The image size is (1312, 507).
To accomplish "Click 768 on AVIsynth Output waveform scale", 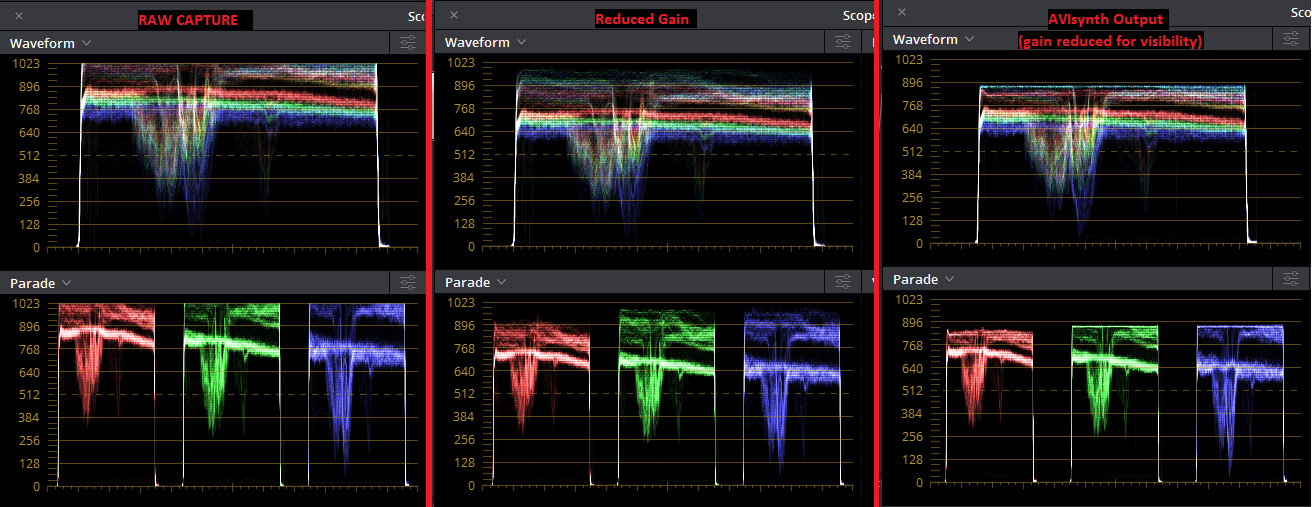I will pyautogui.click(x=914, y=106).
